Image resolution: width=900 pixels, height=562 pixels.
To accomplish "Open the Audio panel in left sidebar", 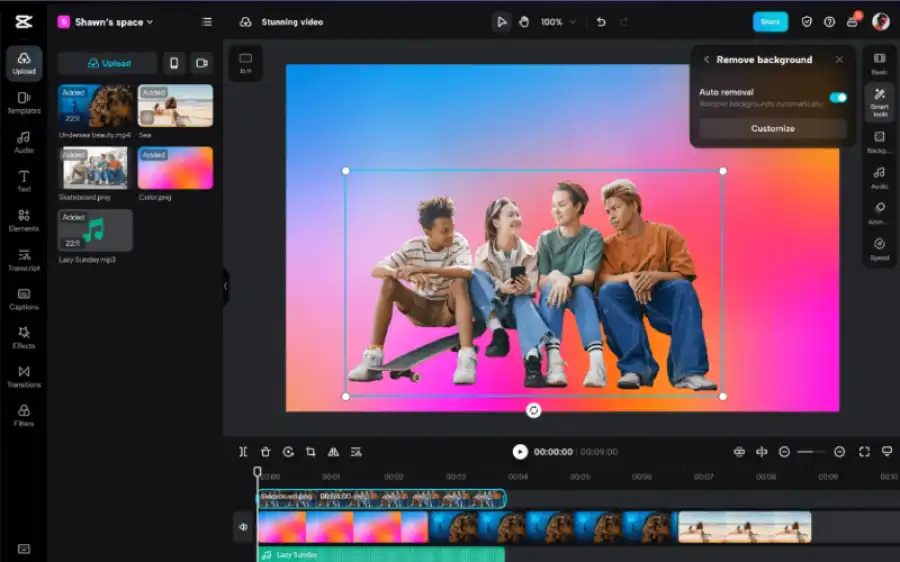I will [24, 142].
